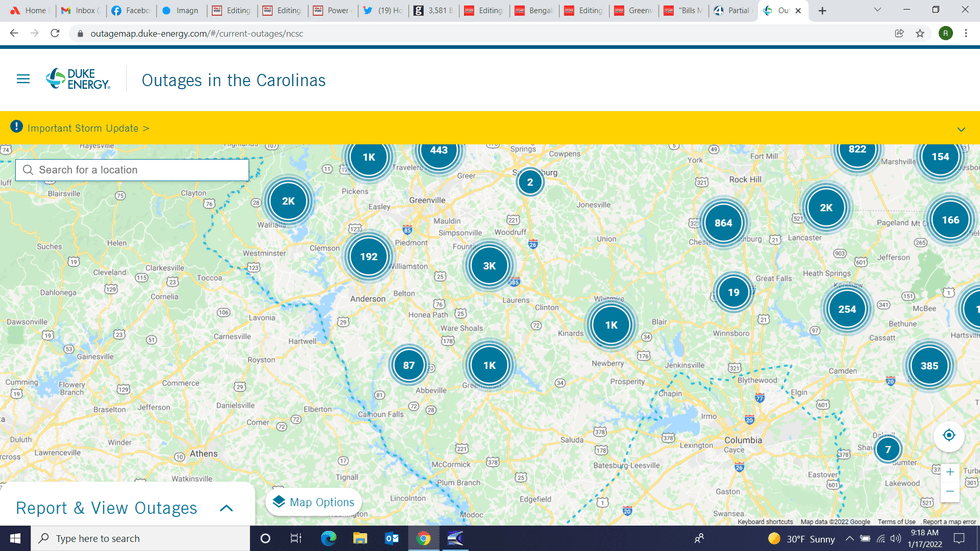
Task: Click the Search for a location field
Action: tap(132, 170)
